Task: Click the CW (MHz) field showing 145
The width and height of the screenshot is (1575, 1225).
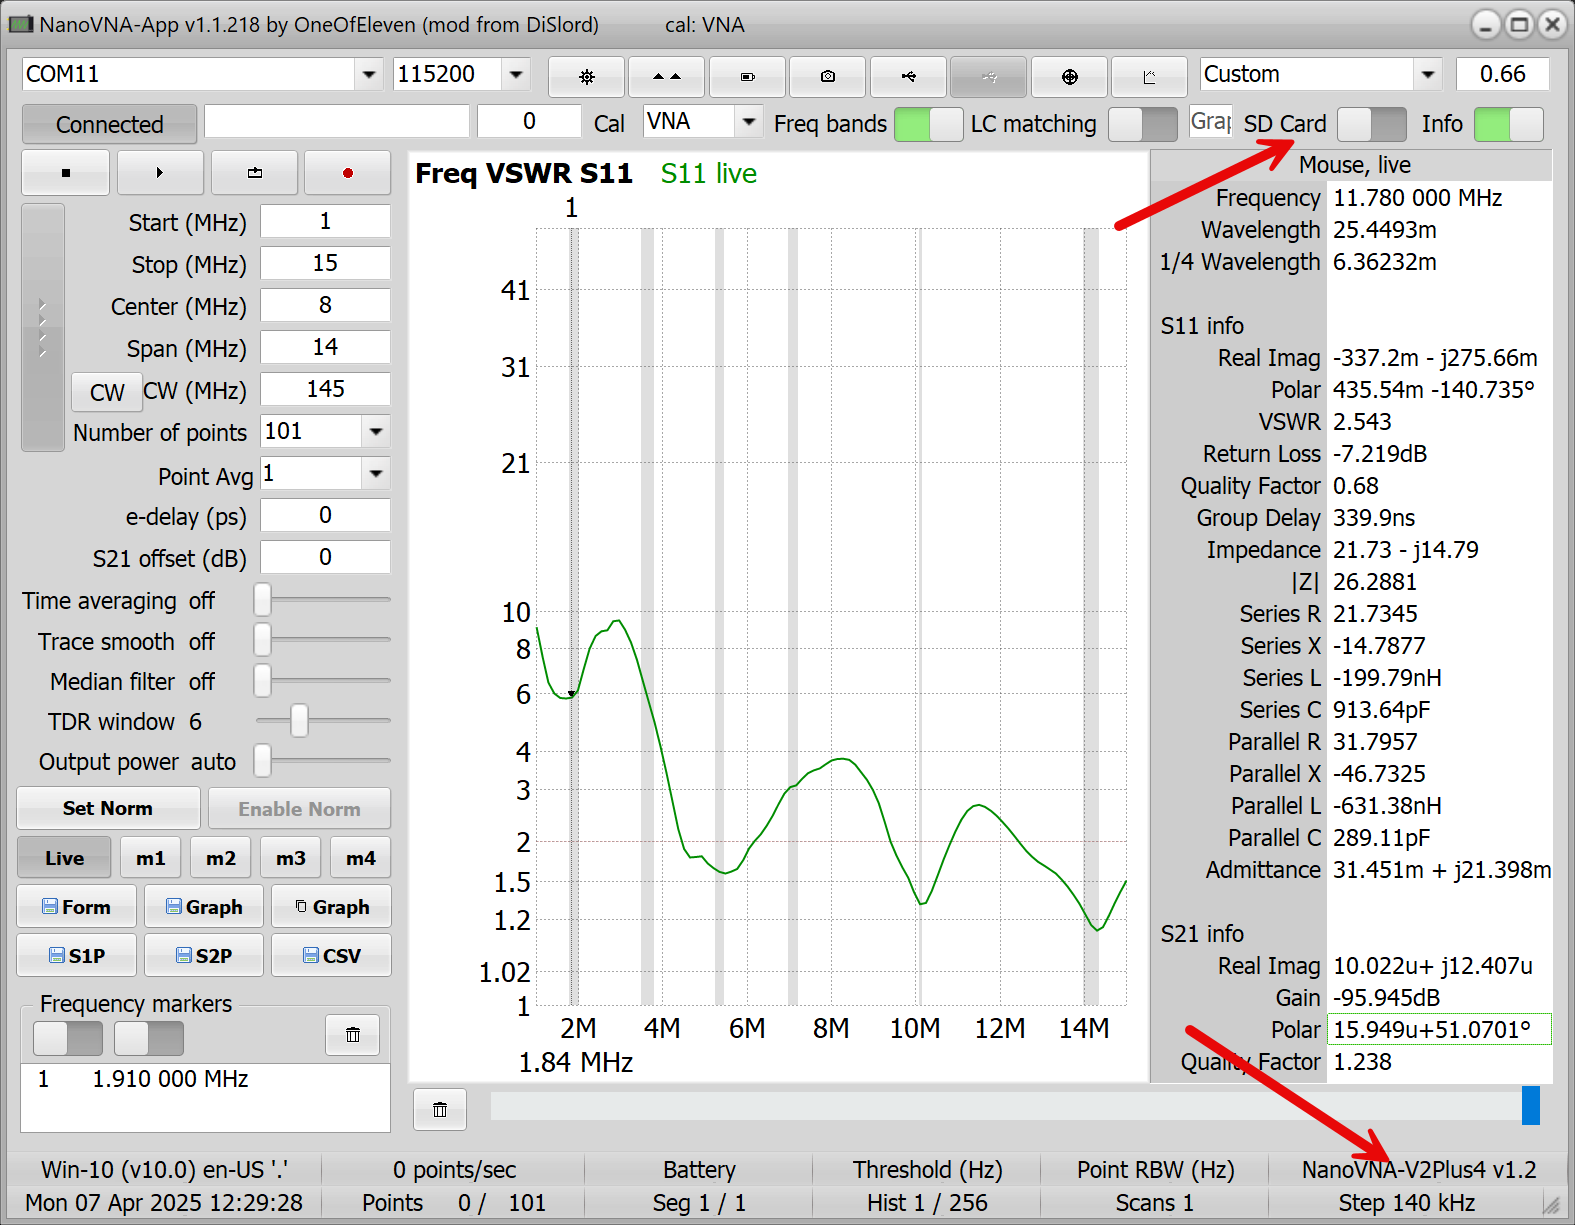Action: [x=325, y=389]
